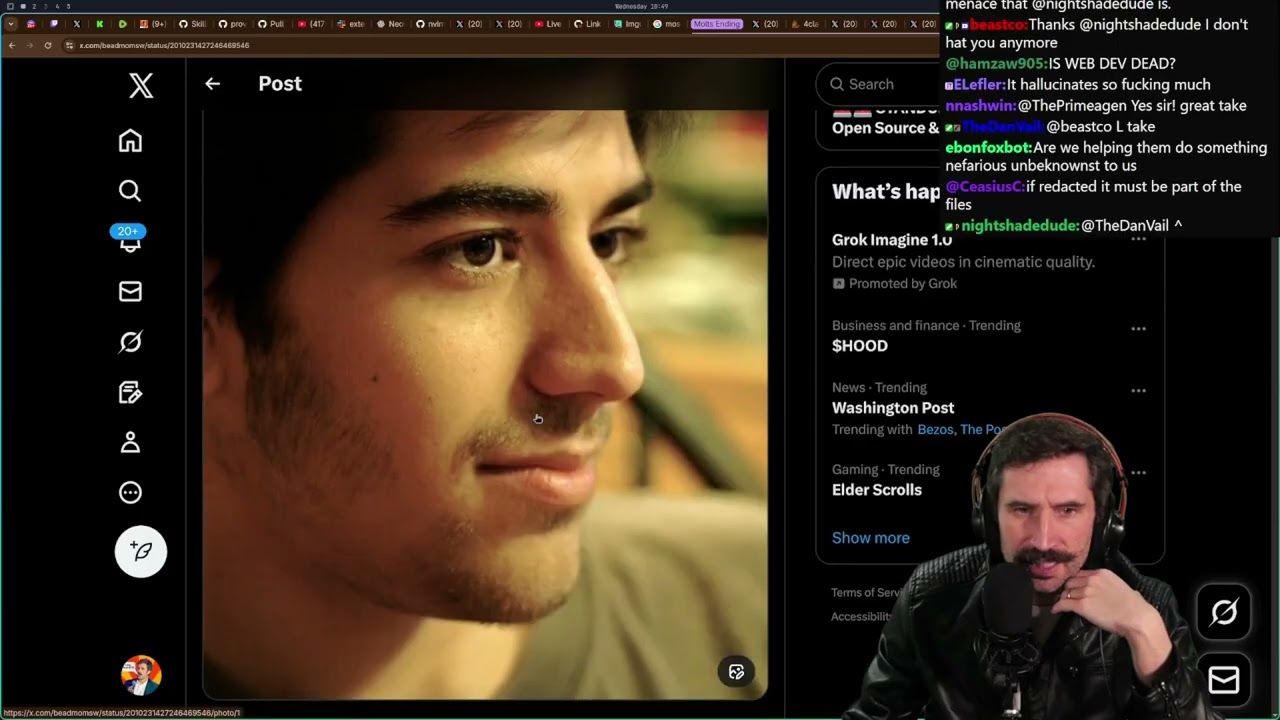Open Profile icon in sidebar
The image size is (1280, 720).
(130, 442)
